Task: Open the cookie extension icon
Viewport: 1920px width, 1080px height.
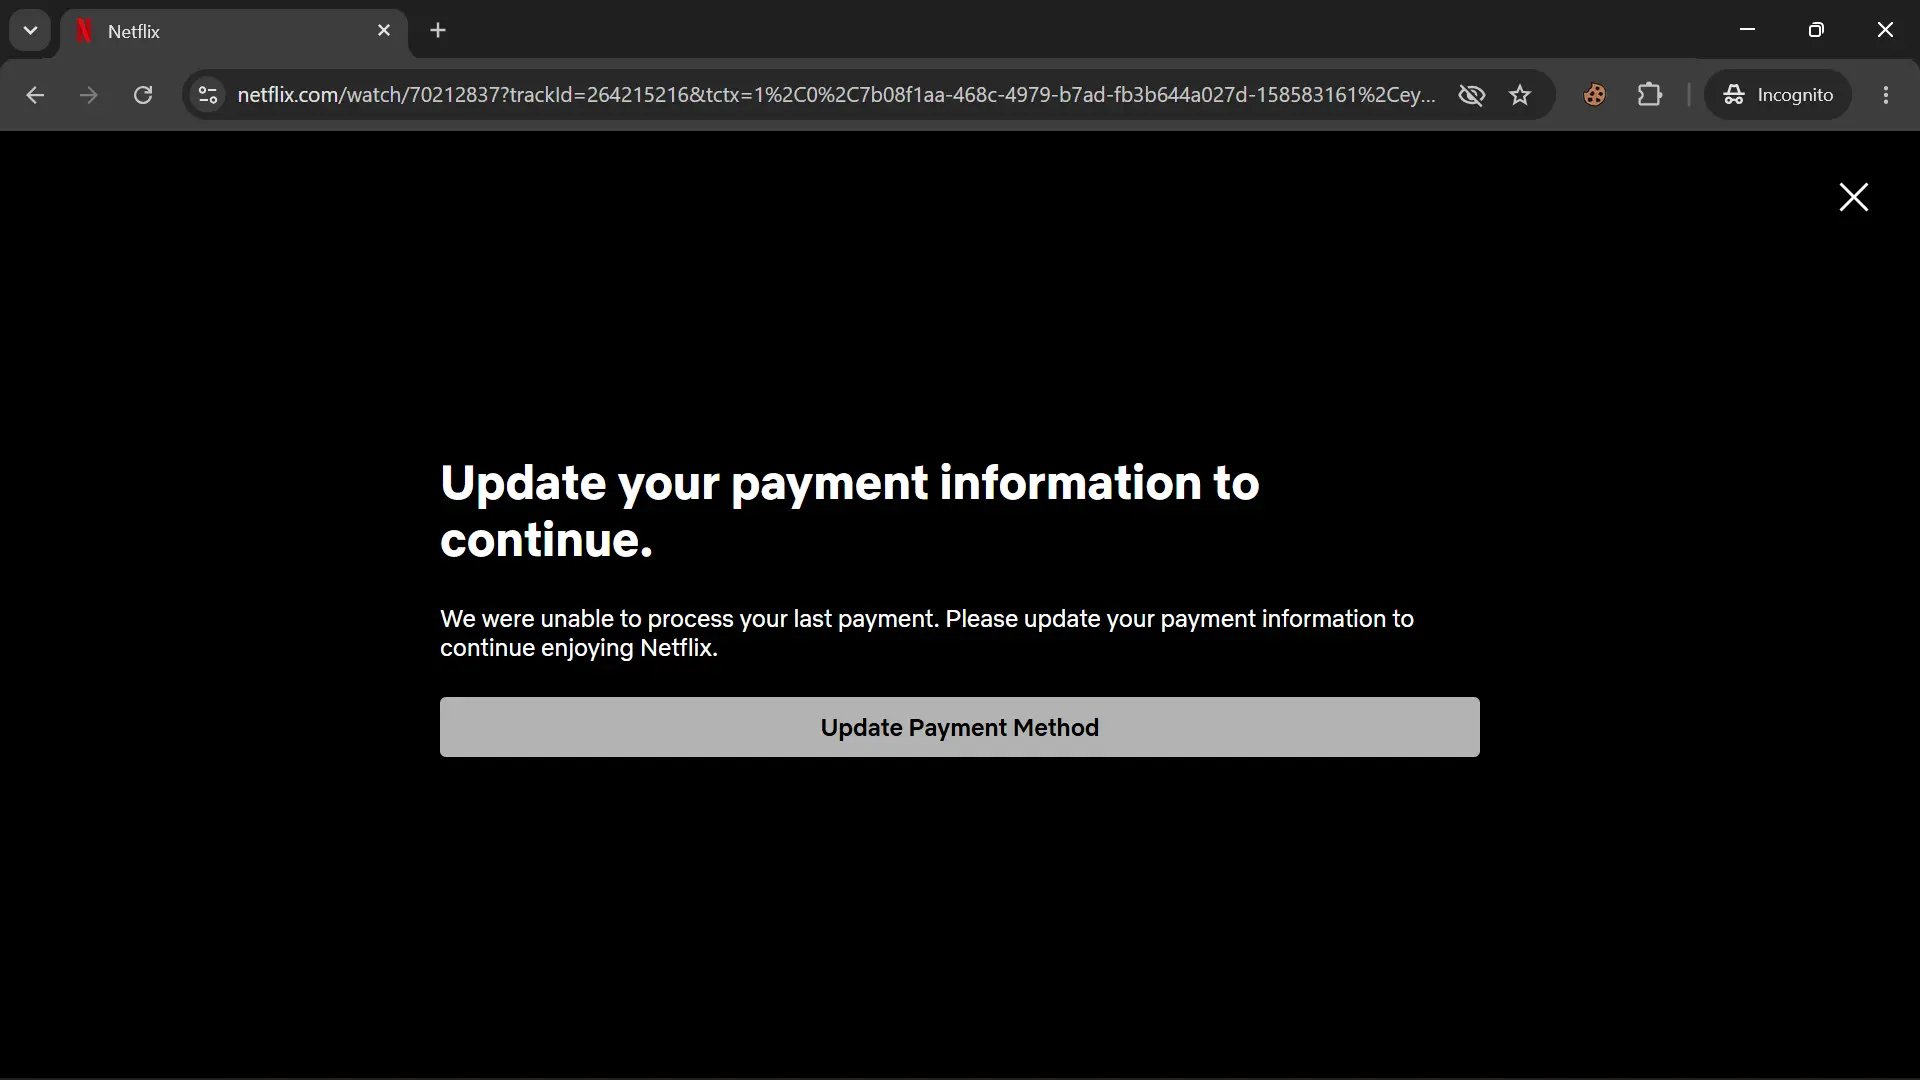Action: coord(1594,95)
